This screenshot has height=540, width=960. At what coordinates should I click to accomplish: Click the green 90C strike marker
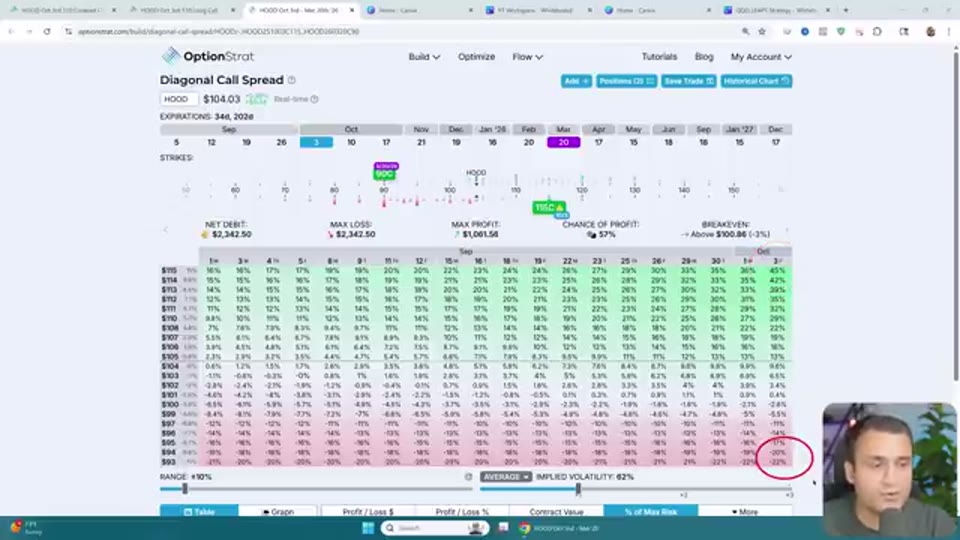(384, 174)
